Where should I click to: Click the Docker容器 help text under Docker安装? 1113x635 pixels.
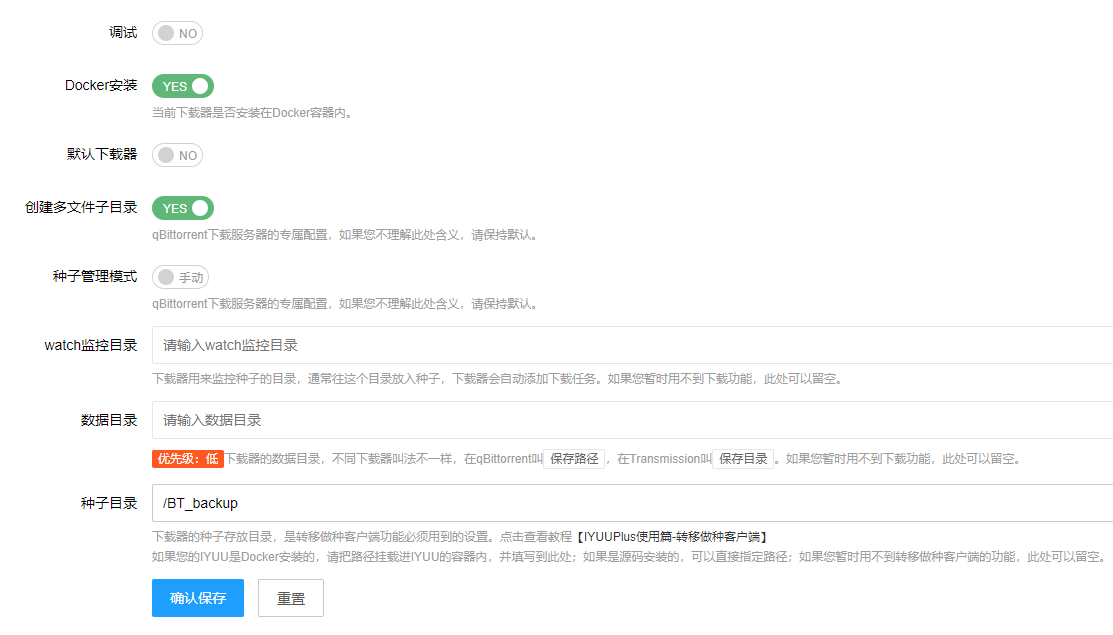point(251,113)
